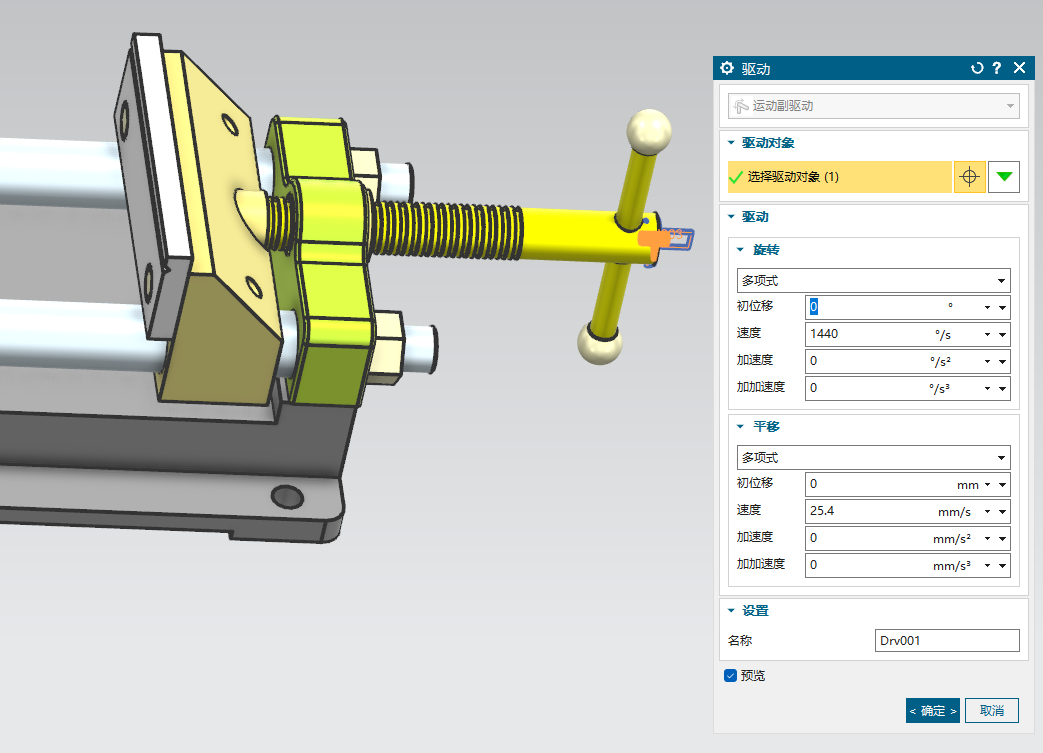Click the 名称 field containing Drv001
The height and width of the screenshot is (753, 1043).
point(946,640)
